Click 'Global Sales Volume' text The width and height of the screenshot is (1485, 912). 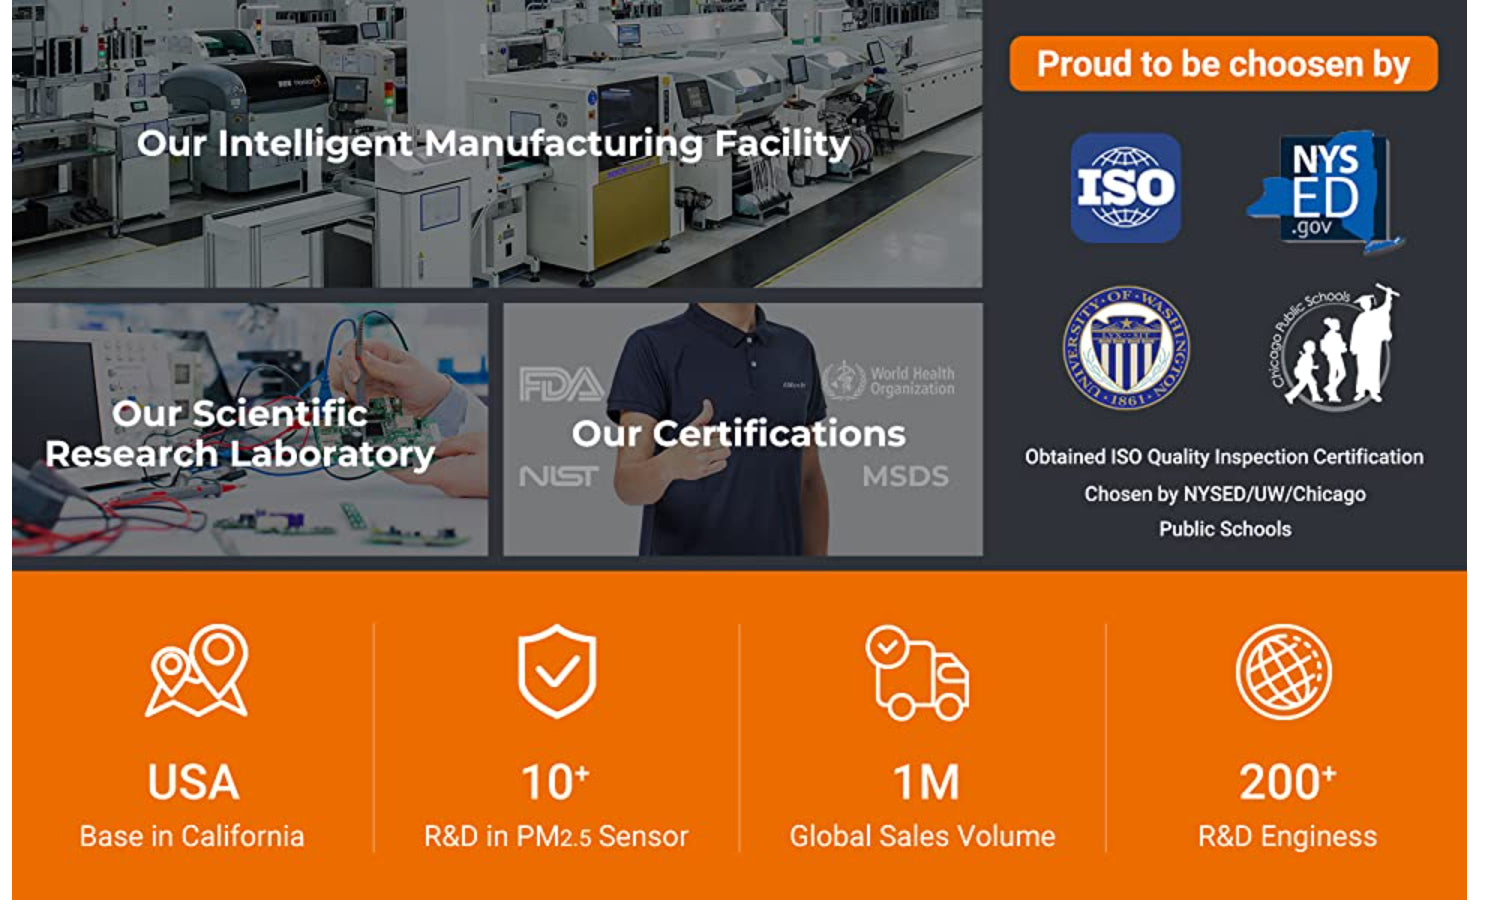(x=922, y=836)
